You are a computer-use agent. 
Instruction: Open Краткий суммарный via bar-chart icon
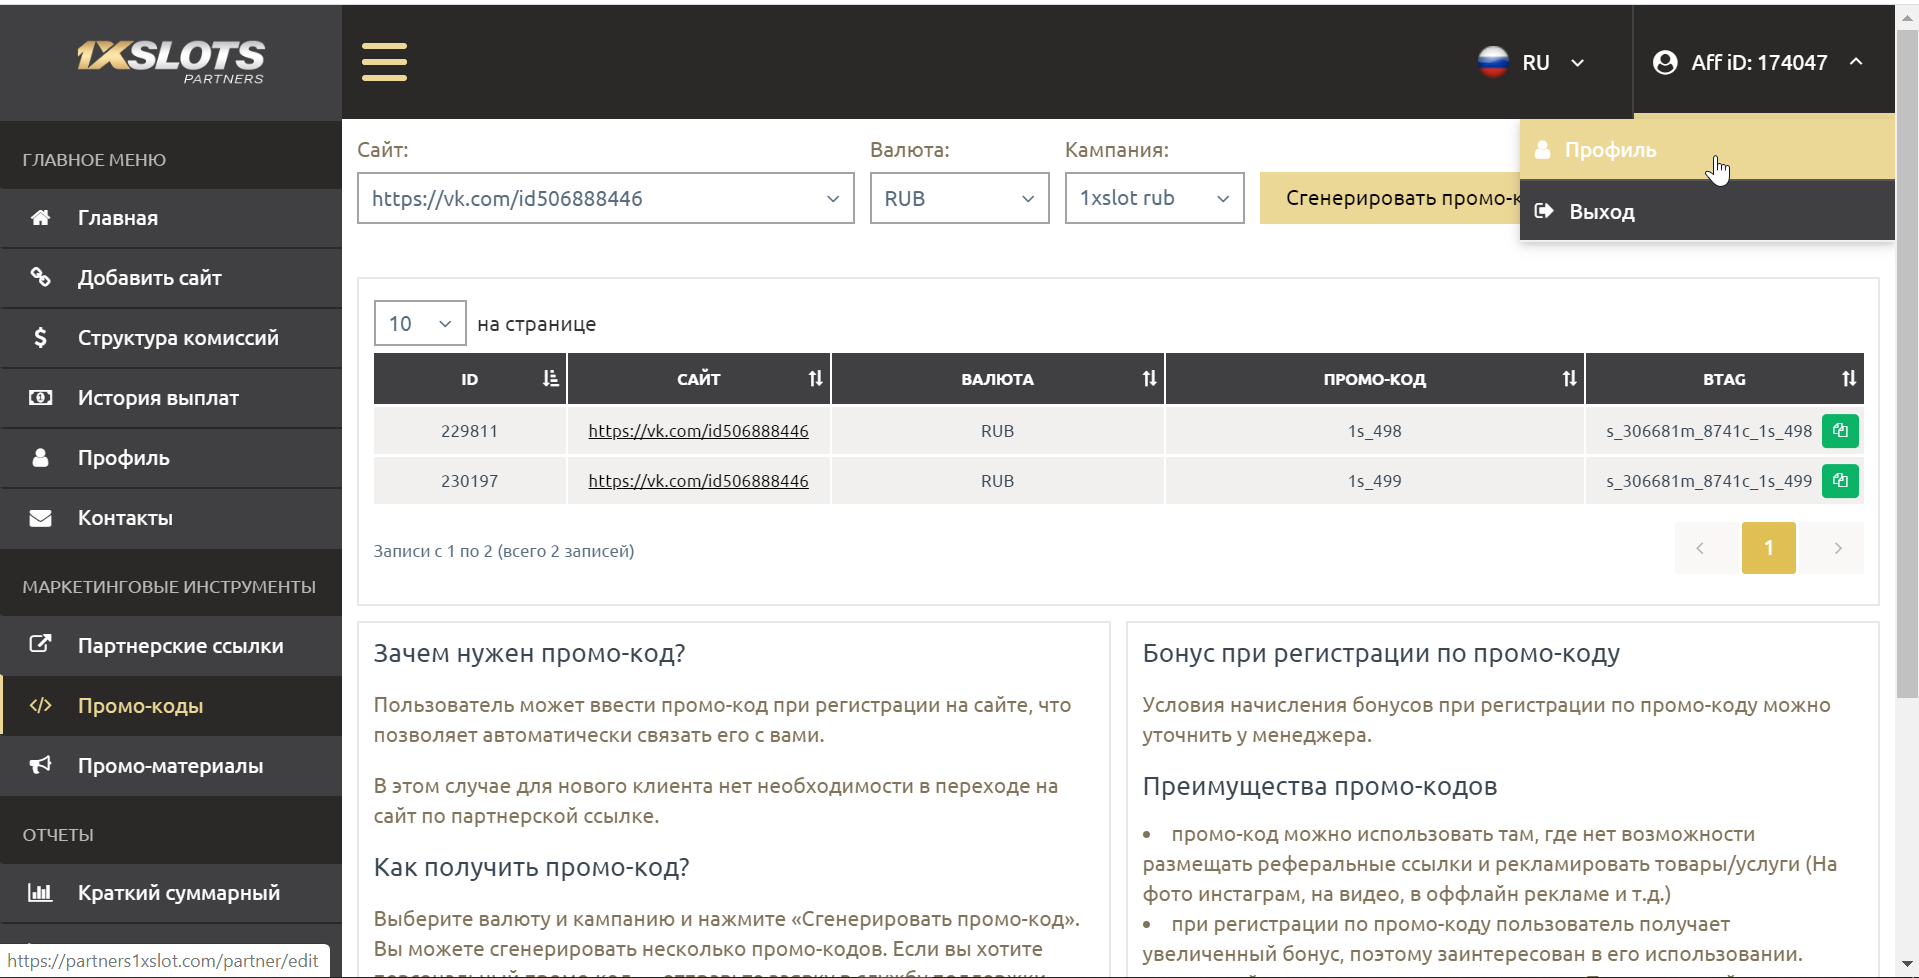click(40, 892)
